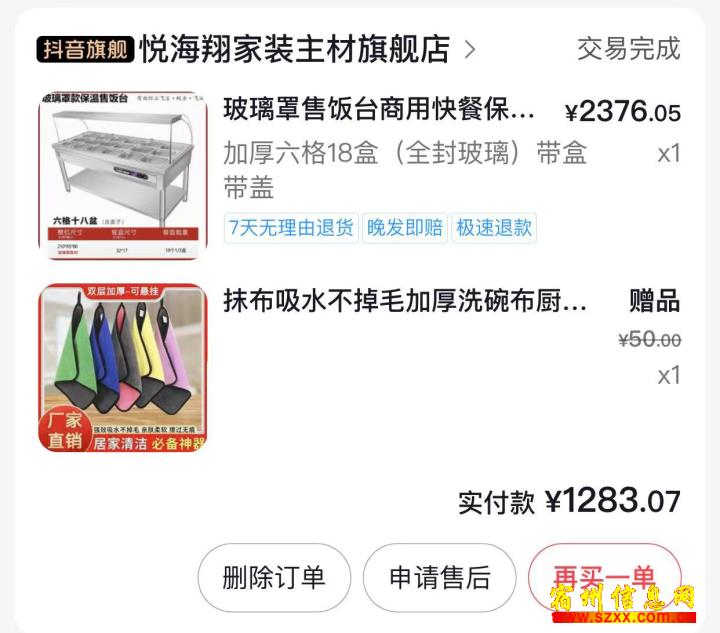Tap the 晚发即赔 tag

coord(405,228)
